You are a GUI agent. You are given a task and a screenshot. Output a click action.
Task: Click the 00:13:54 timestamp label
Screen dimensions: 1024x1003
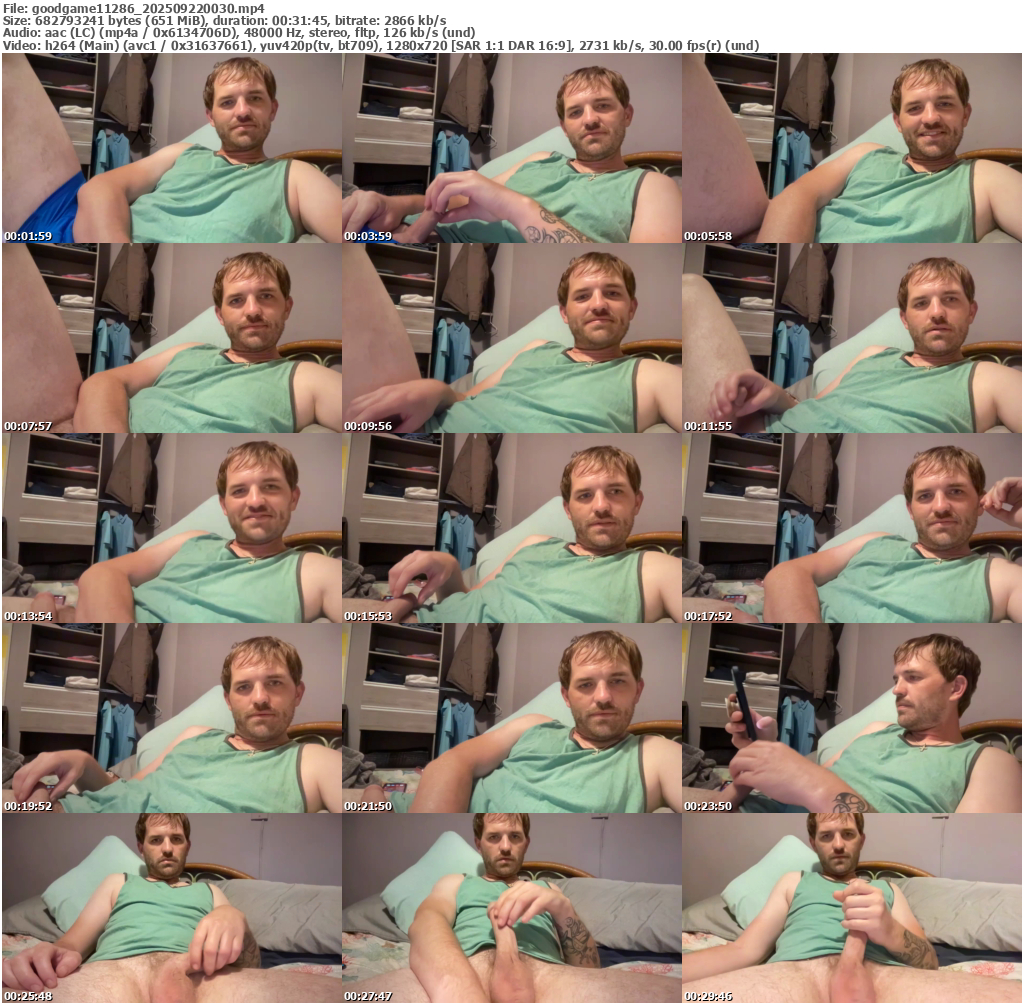click(x=28, y=616)
